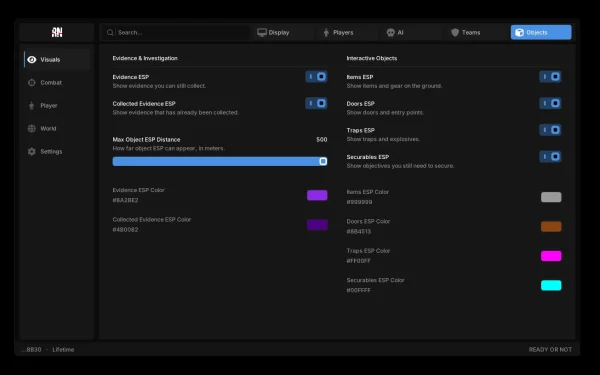The height and width of the screenshot is (375, 600).
Task: Click the World globe icon in sidebar
Action: [x=32, y=129]
